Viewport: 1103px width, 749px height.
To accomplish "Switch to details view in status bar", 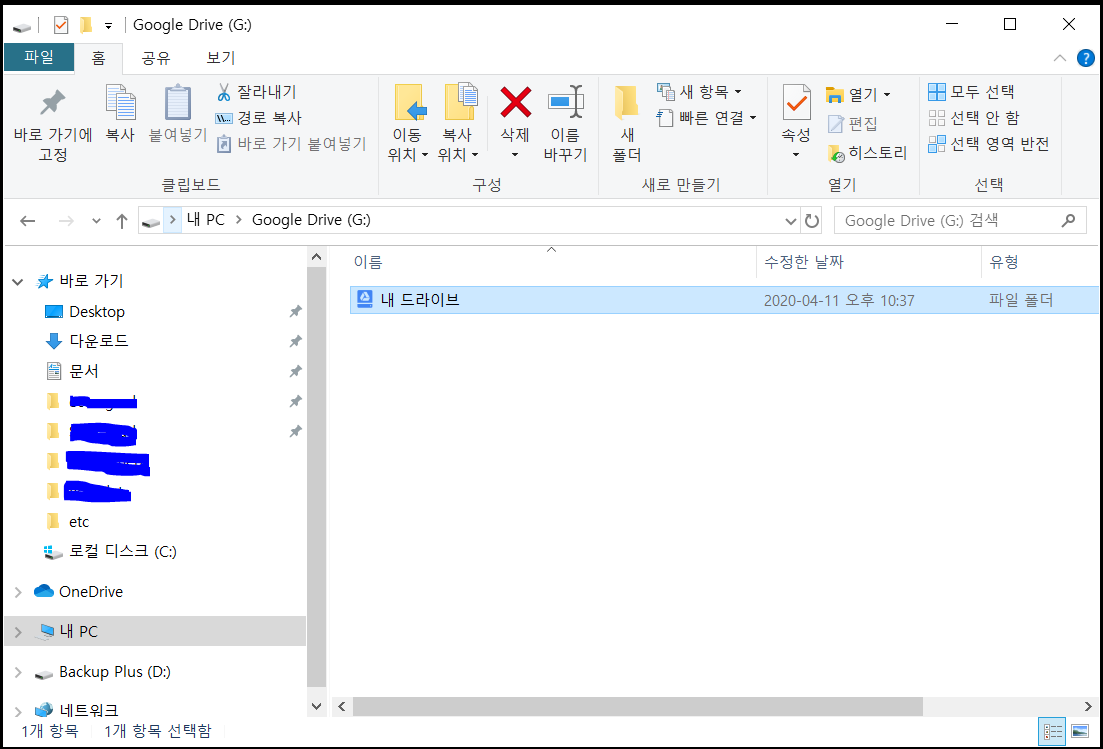I will click(1052, 731).
